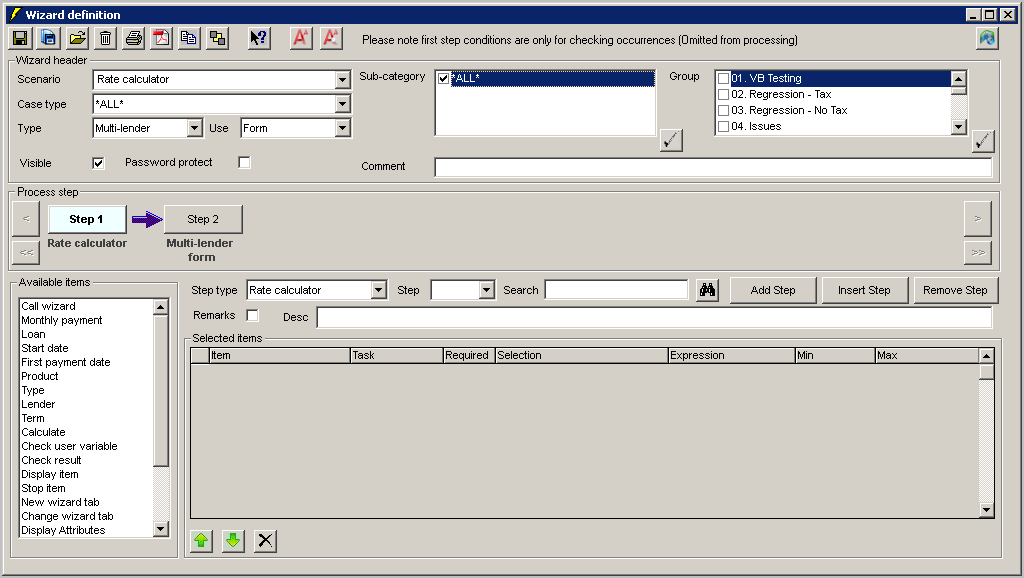The image size is (1024, 578).
Task: Export to PDF via the Acrobat icon
Action: tap(161, 39)
